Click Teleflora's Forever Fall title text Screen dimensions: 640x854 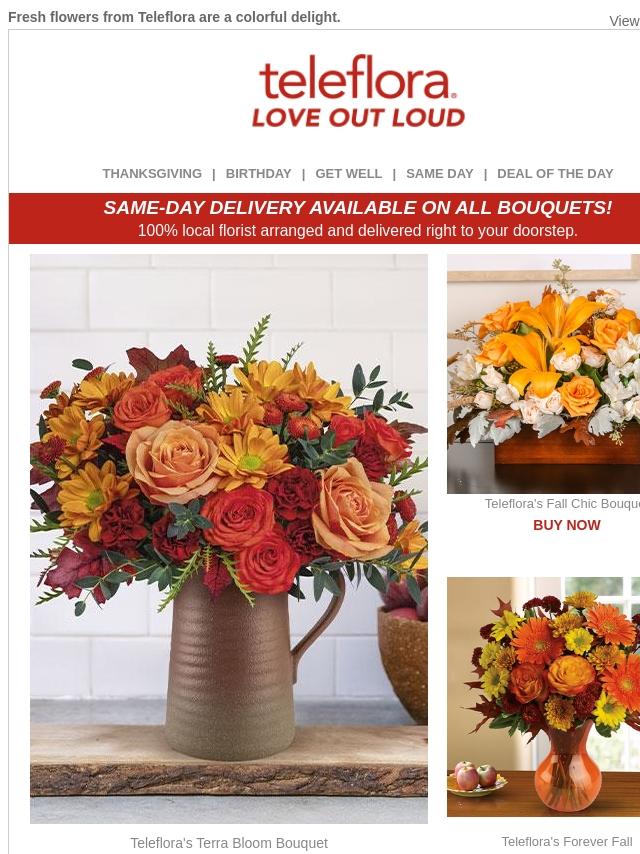click(570, 841)
